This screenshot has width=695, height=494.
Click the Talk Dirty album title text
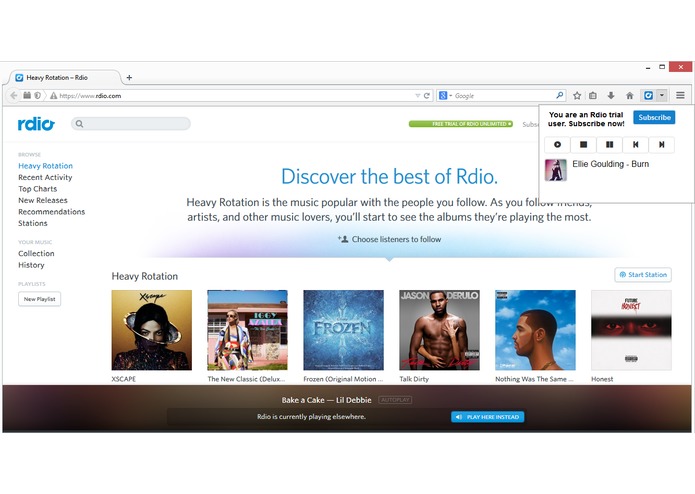pyautogui.click(x=414, y=379)
